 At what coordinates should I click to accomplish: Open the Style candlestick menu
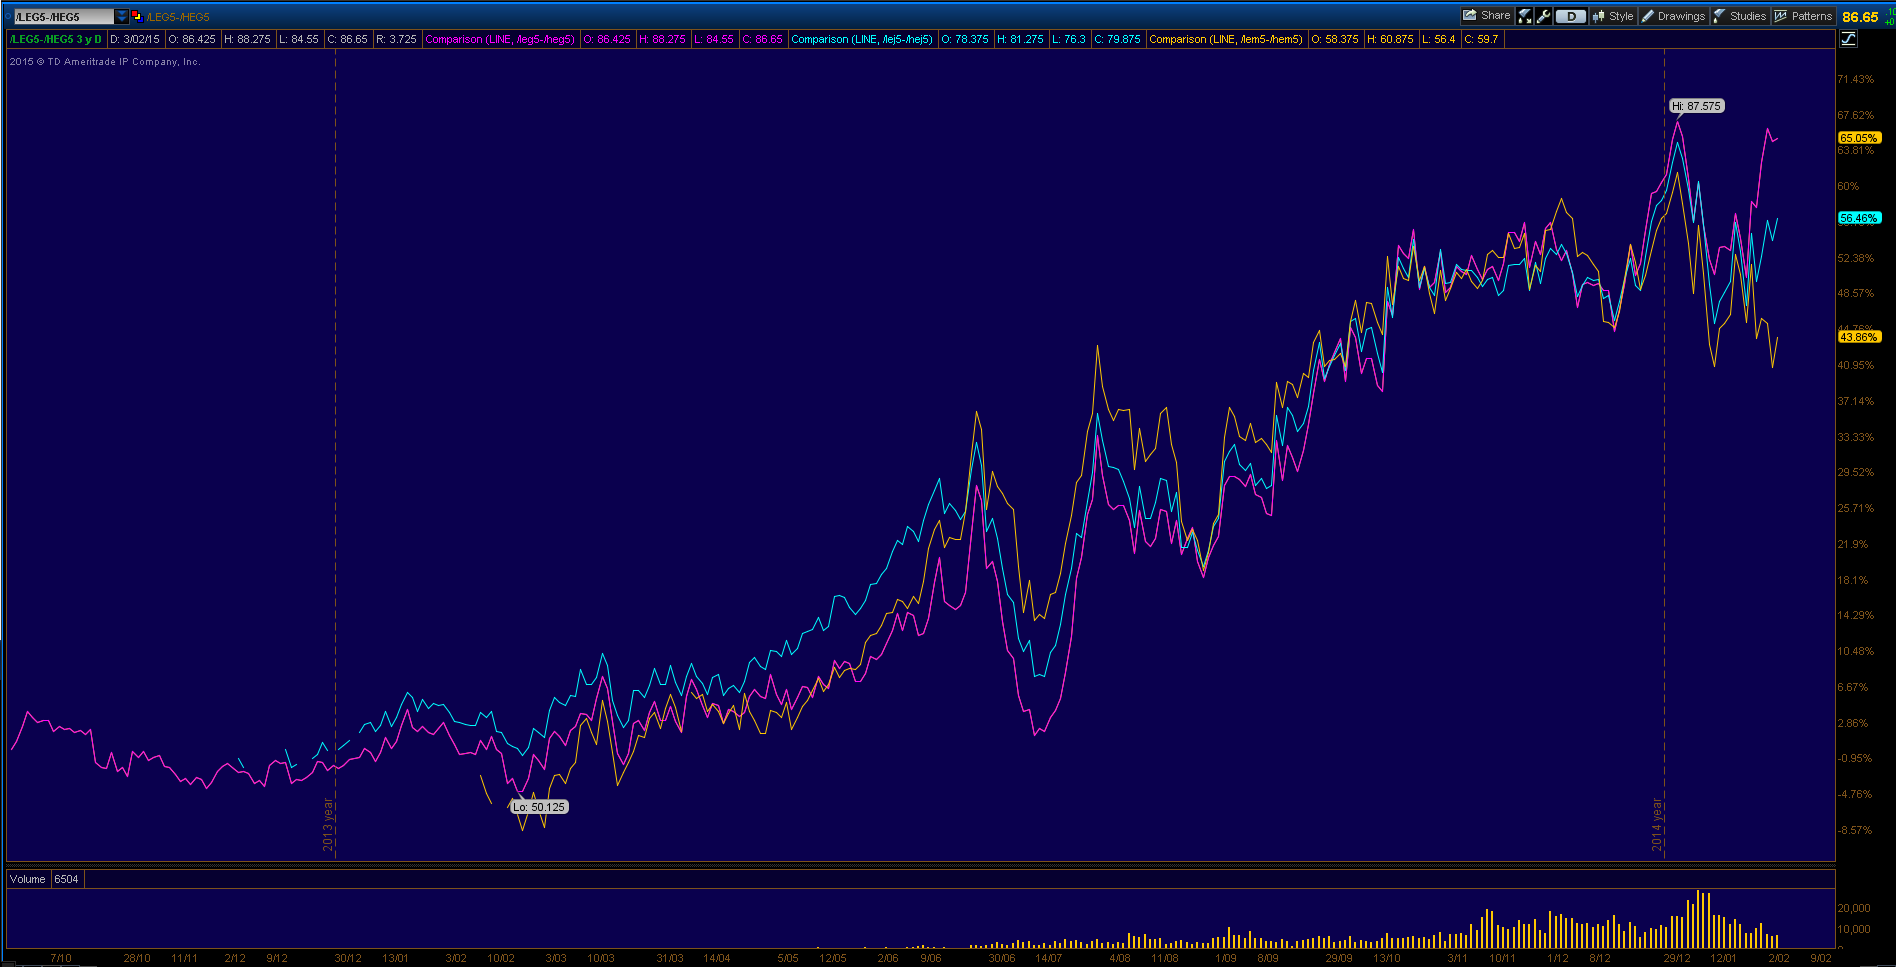[1613, 16]
